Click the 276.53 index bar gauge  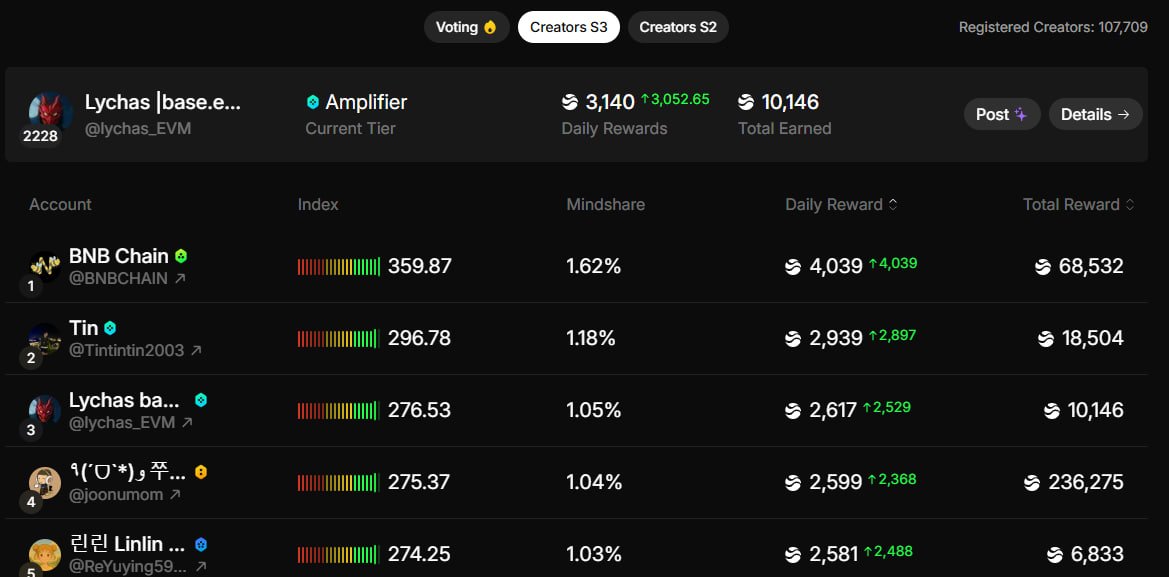tap(338, 411)
